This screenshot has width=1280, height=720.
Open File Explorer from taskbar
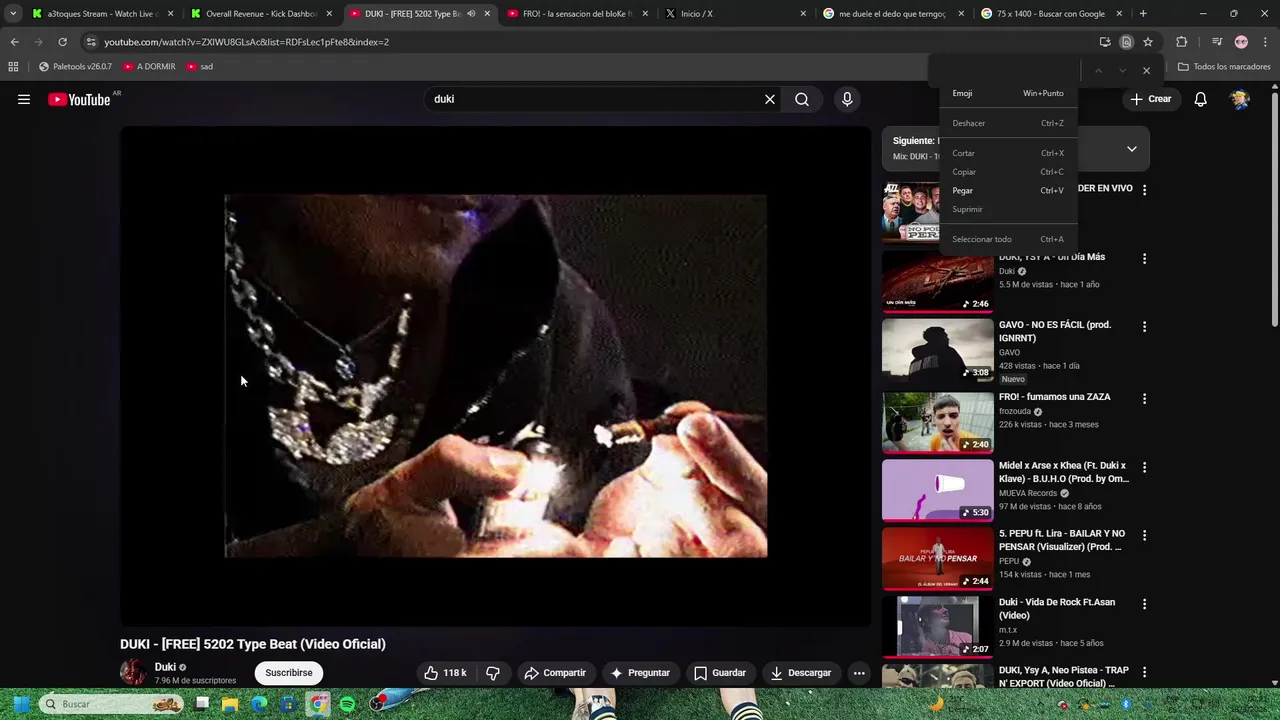pos(230,704)
